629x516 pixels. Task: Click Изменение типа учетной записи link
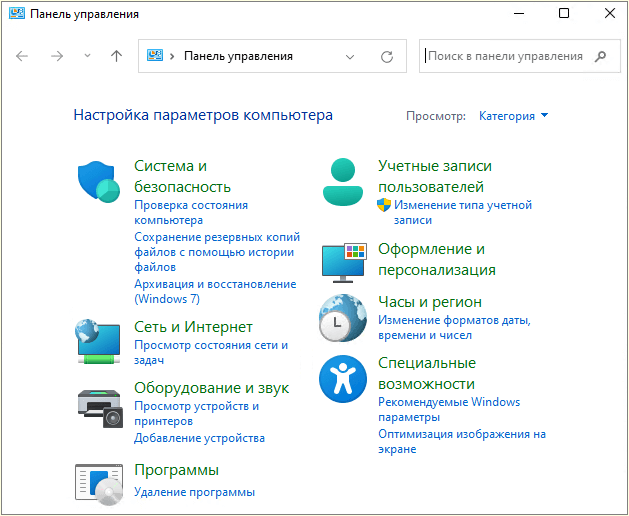coord(463,212)
